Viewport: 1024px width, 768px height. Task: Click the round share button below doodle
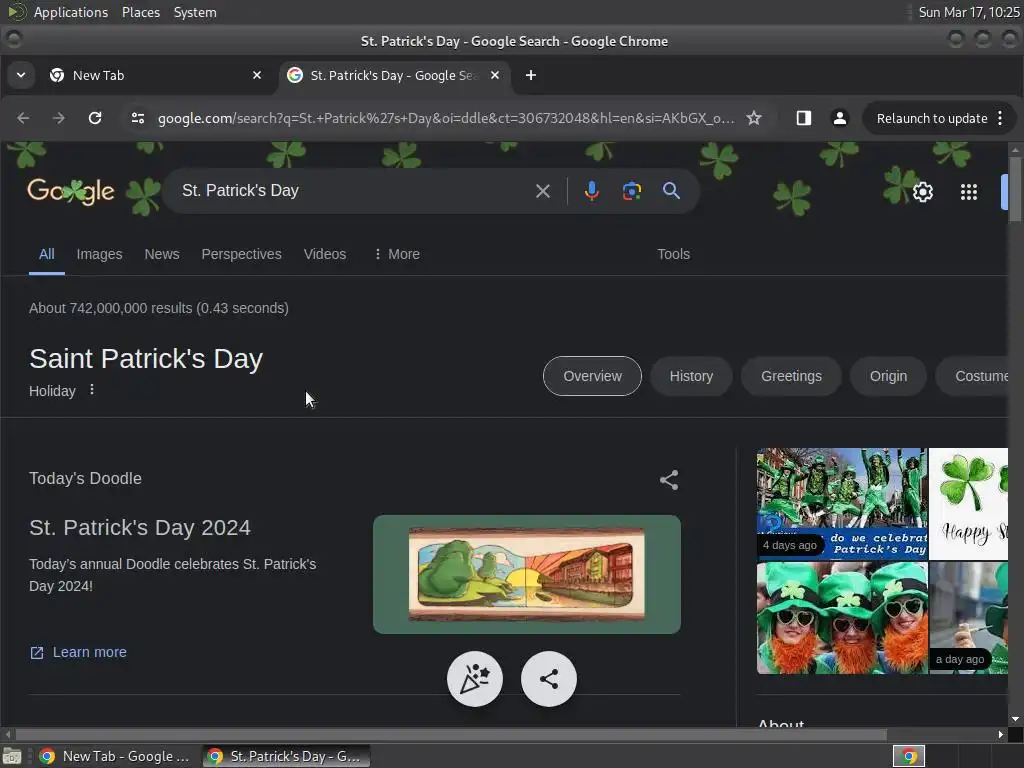(x=549, y=679)
